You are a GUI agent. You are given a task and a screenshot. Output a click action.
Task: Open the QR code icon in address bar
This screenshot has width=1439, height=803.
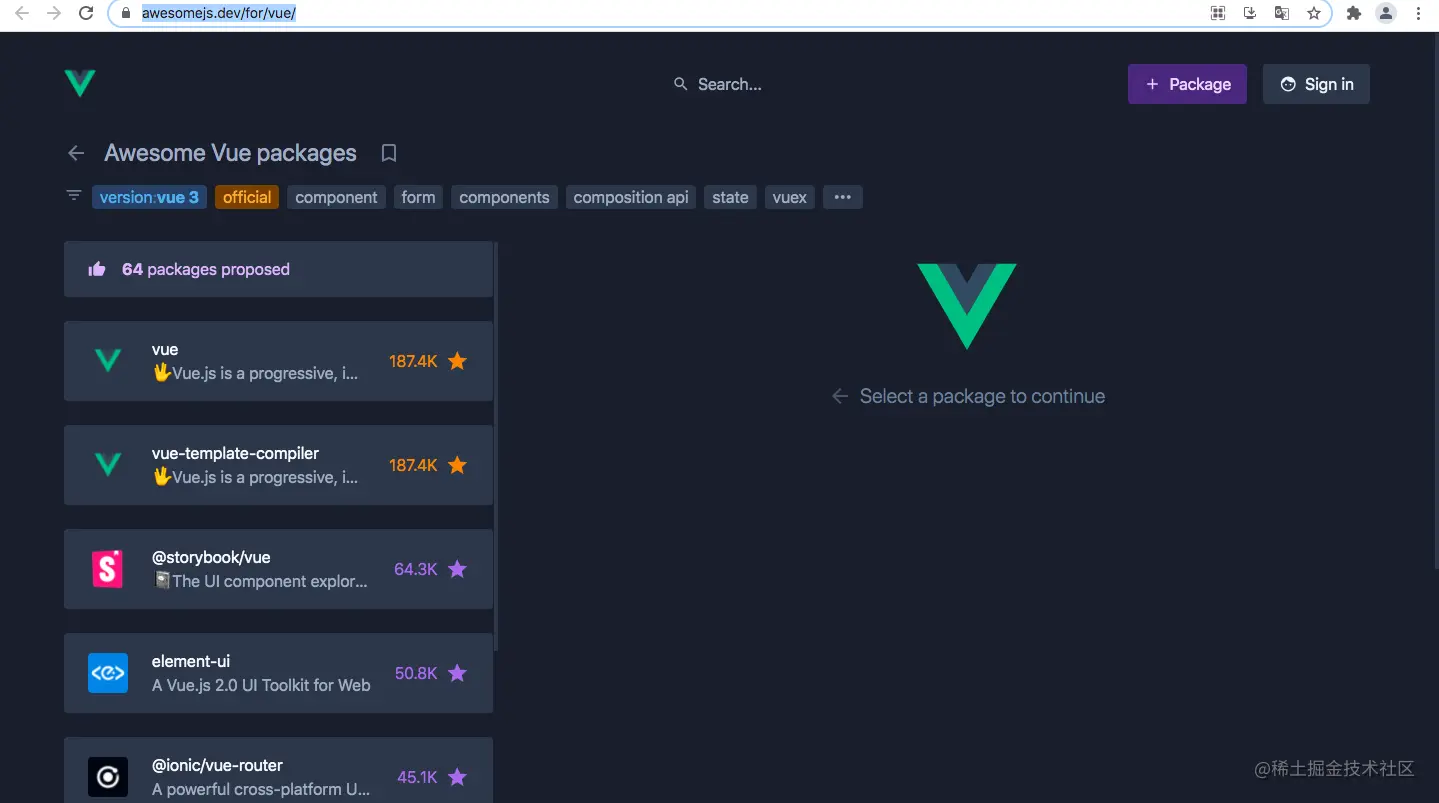[x=1218, y=13]
